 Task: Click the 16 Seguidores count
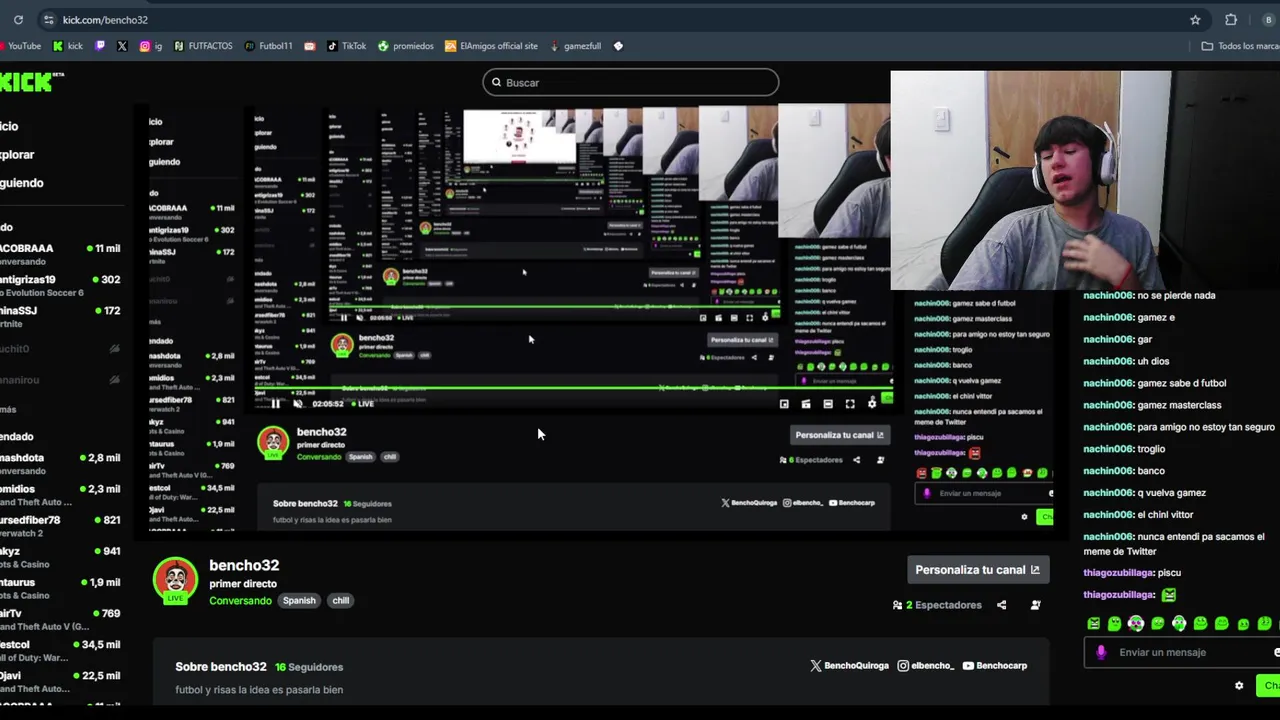click(x=309, y=667)
